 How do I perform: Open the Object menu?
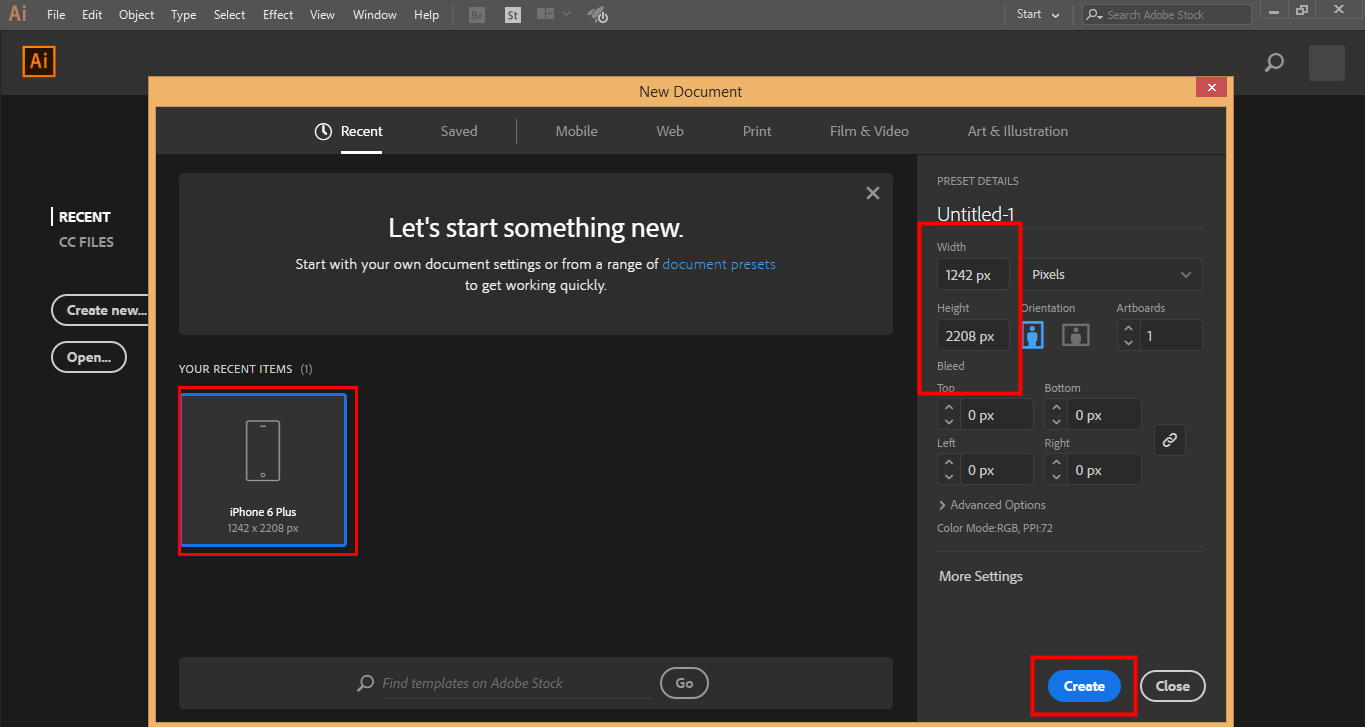click(136, 14)
